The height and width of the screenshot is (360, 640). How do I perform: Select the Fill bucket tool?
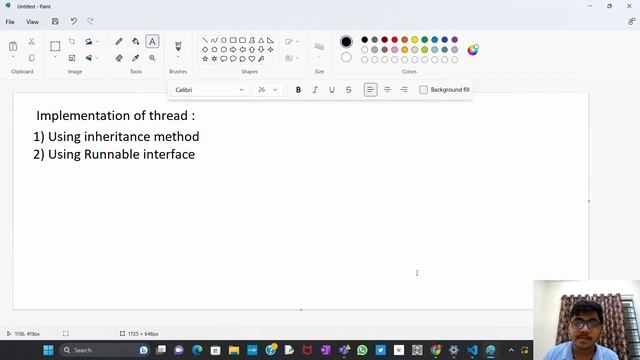click(x=136, y=42)
